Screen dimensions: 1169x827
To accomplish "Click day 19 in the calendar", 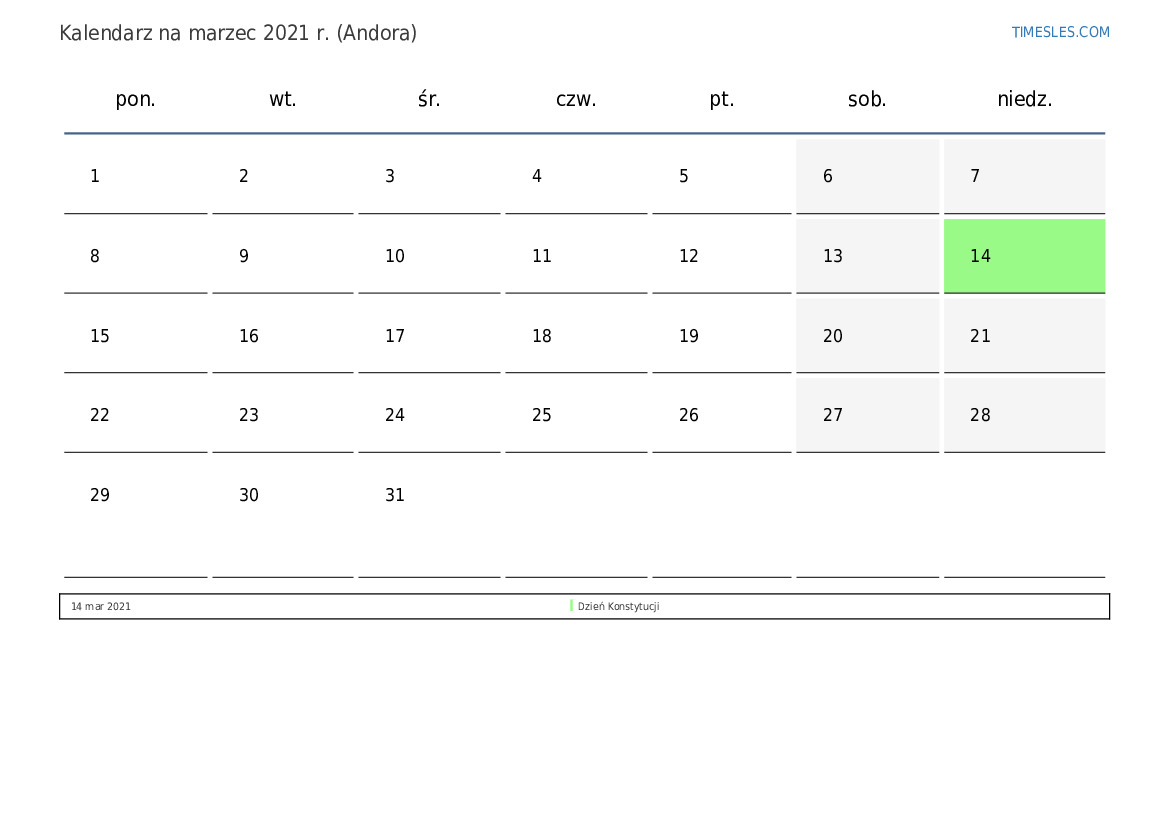I will point(722,336).
